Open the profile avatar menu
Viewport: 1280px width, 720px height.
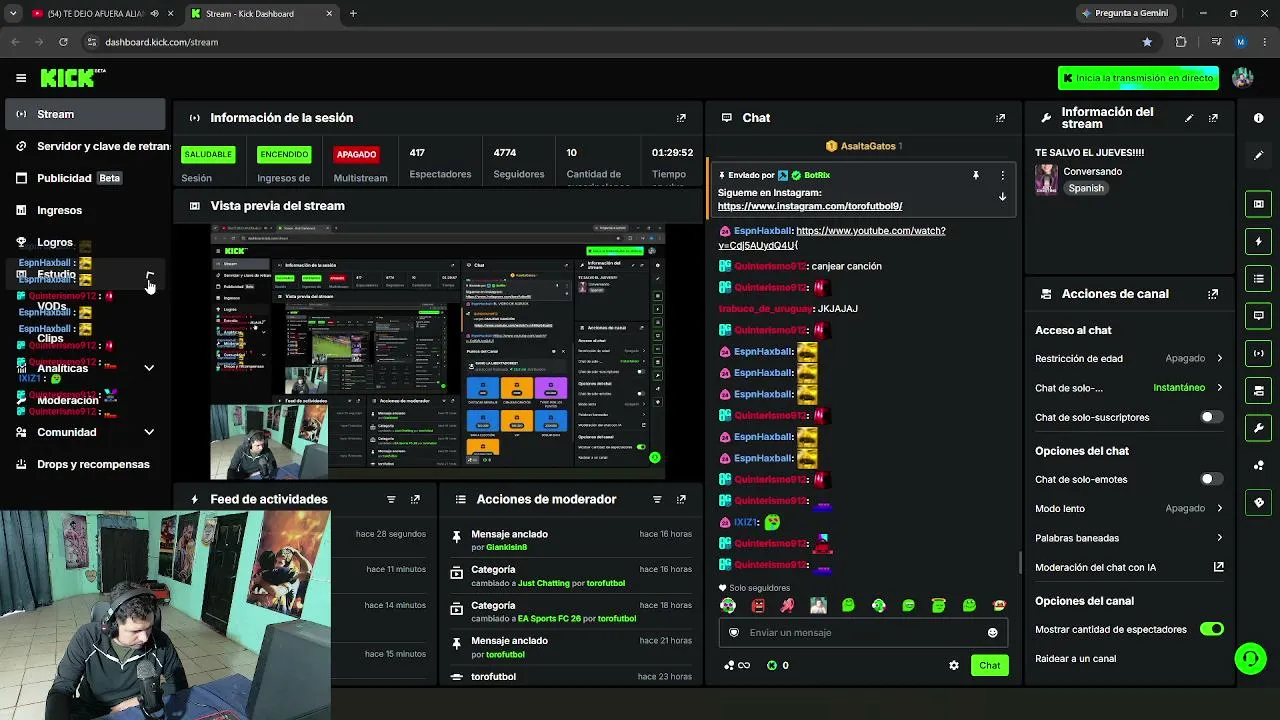click(x=1243, y=78)
